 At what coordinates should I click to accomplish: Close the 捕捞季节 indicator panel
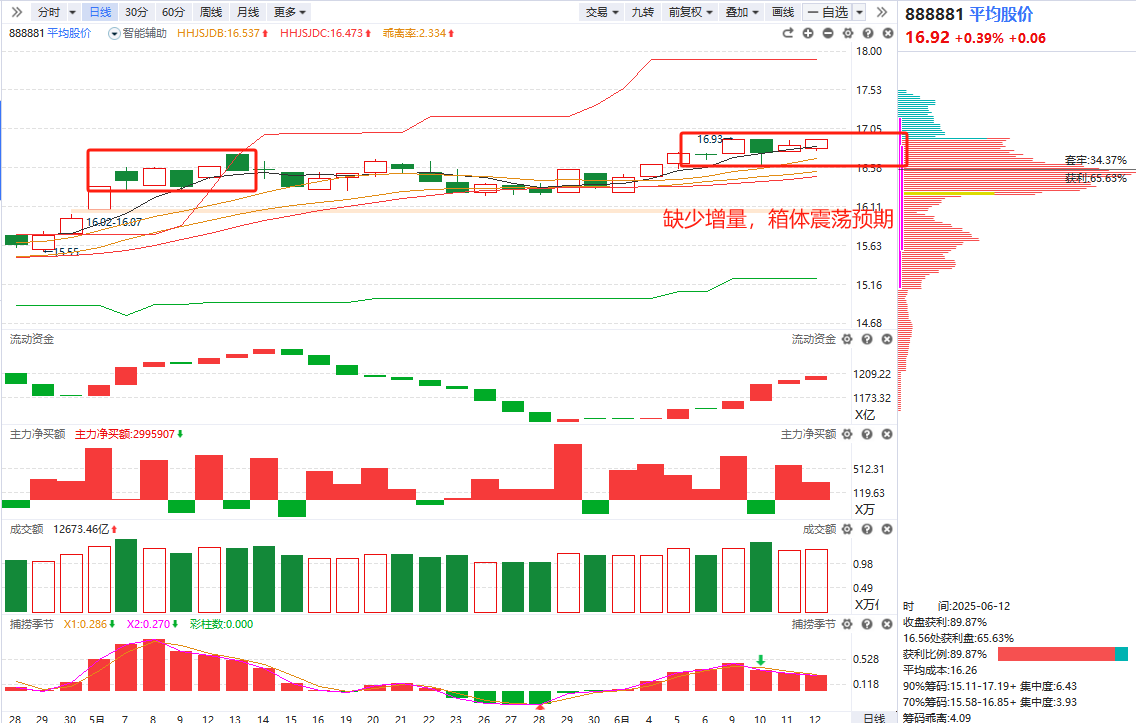887,624
